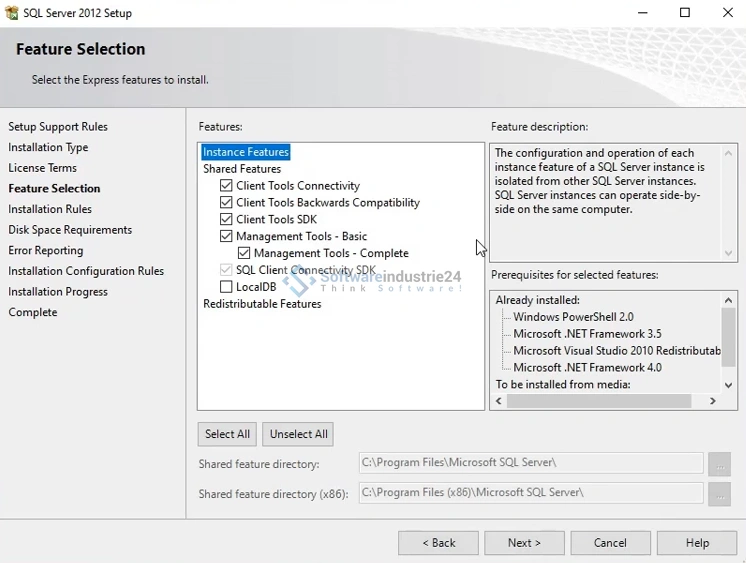Viewport: 746px width, 563px height.
Task: Click the Select All button
Action: [227, 434]
